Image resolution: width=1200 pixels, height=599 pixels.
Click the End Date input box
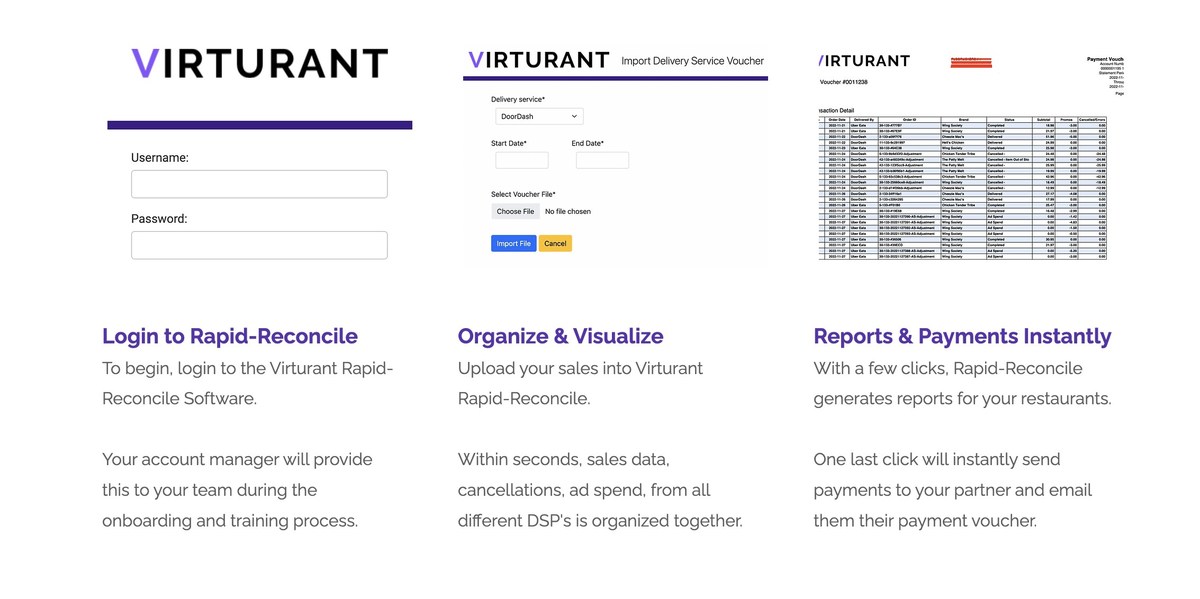602,160
